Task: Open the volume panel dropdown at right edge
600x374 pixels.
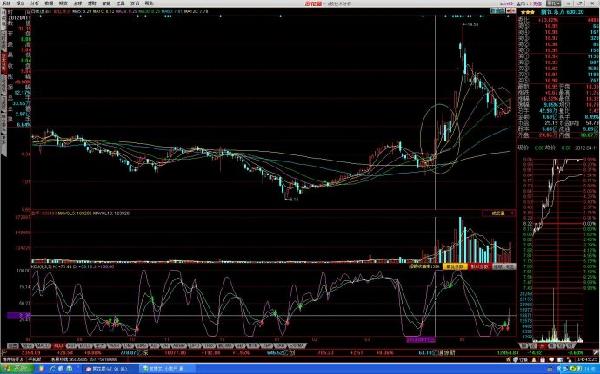Action: tap(499, 213)
